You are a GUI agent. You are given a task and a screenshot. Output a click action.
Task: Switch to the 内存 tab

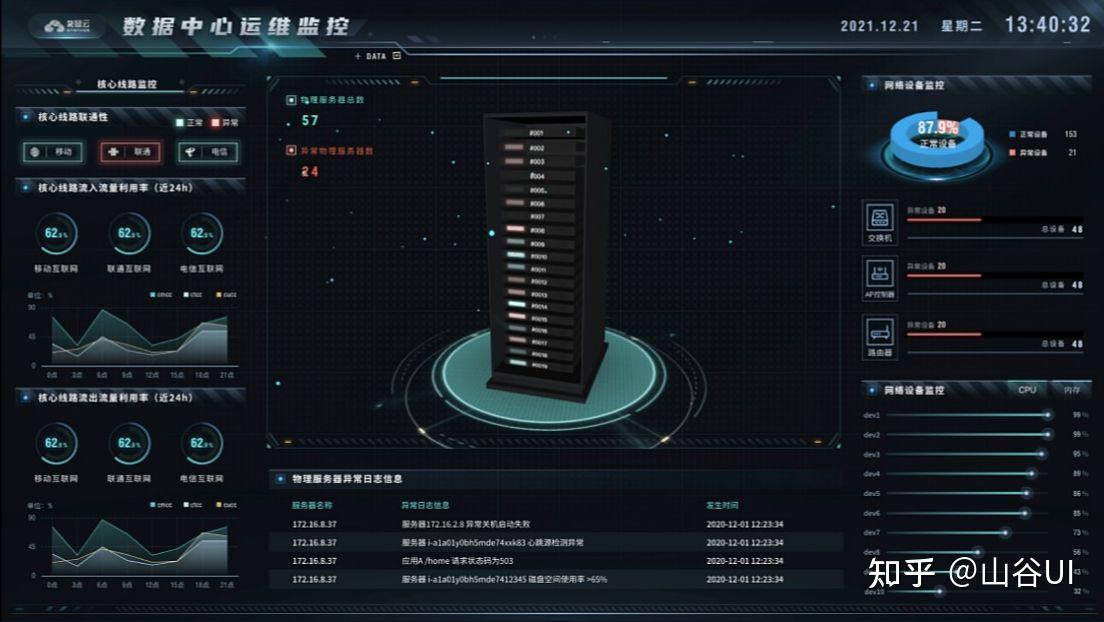point(1072,390)
